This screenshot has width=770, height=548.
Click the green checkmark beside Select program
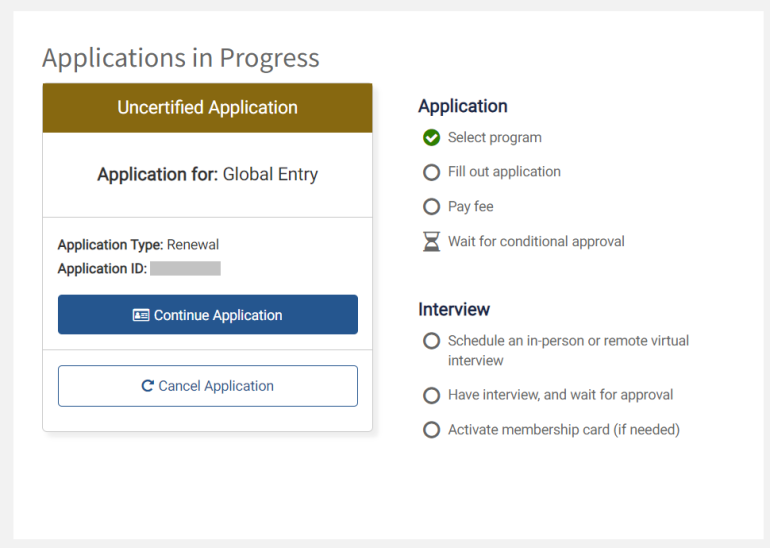(x=431, y=138)
